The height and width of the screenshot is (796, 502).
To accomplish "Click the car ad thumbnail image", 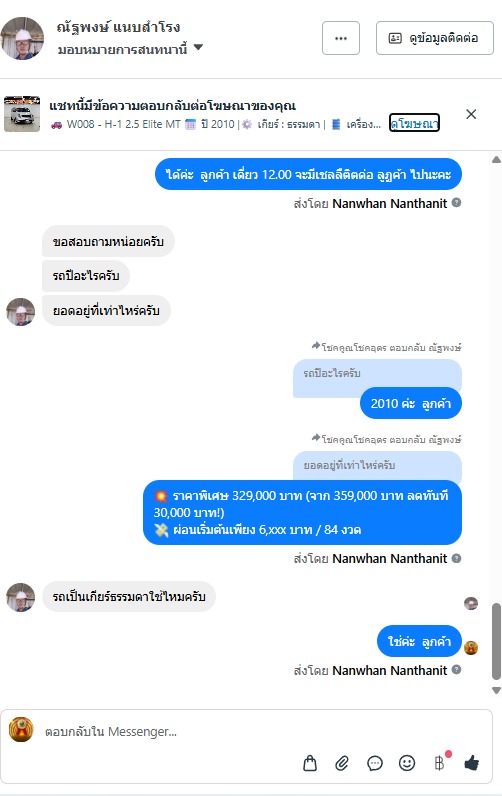I will coord(22,114).
